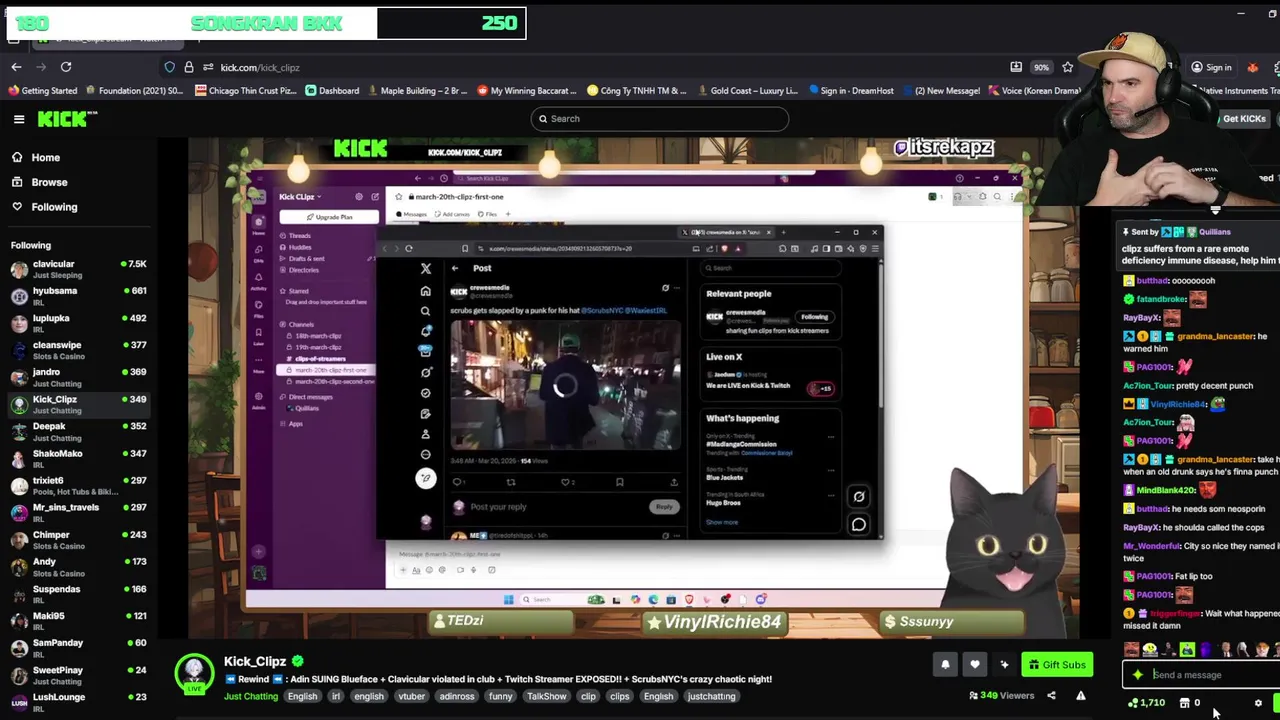Open Mr_sins_travels channel

78,512
